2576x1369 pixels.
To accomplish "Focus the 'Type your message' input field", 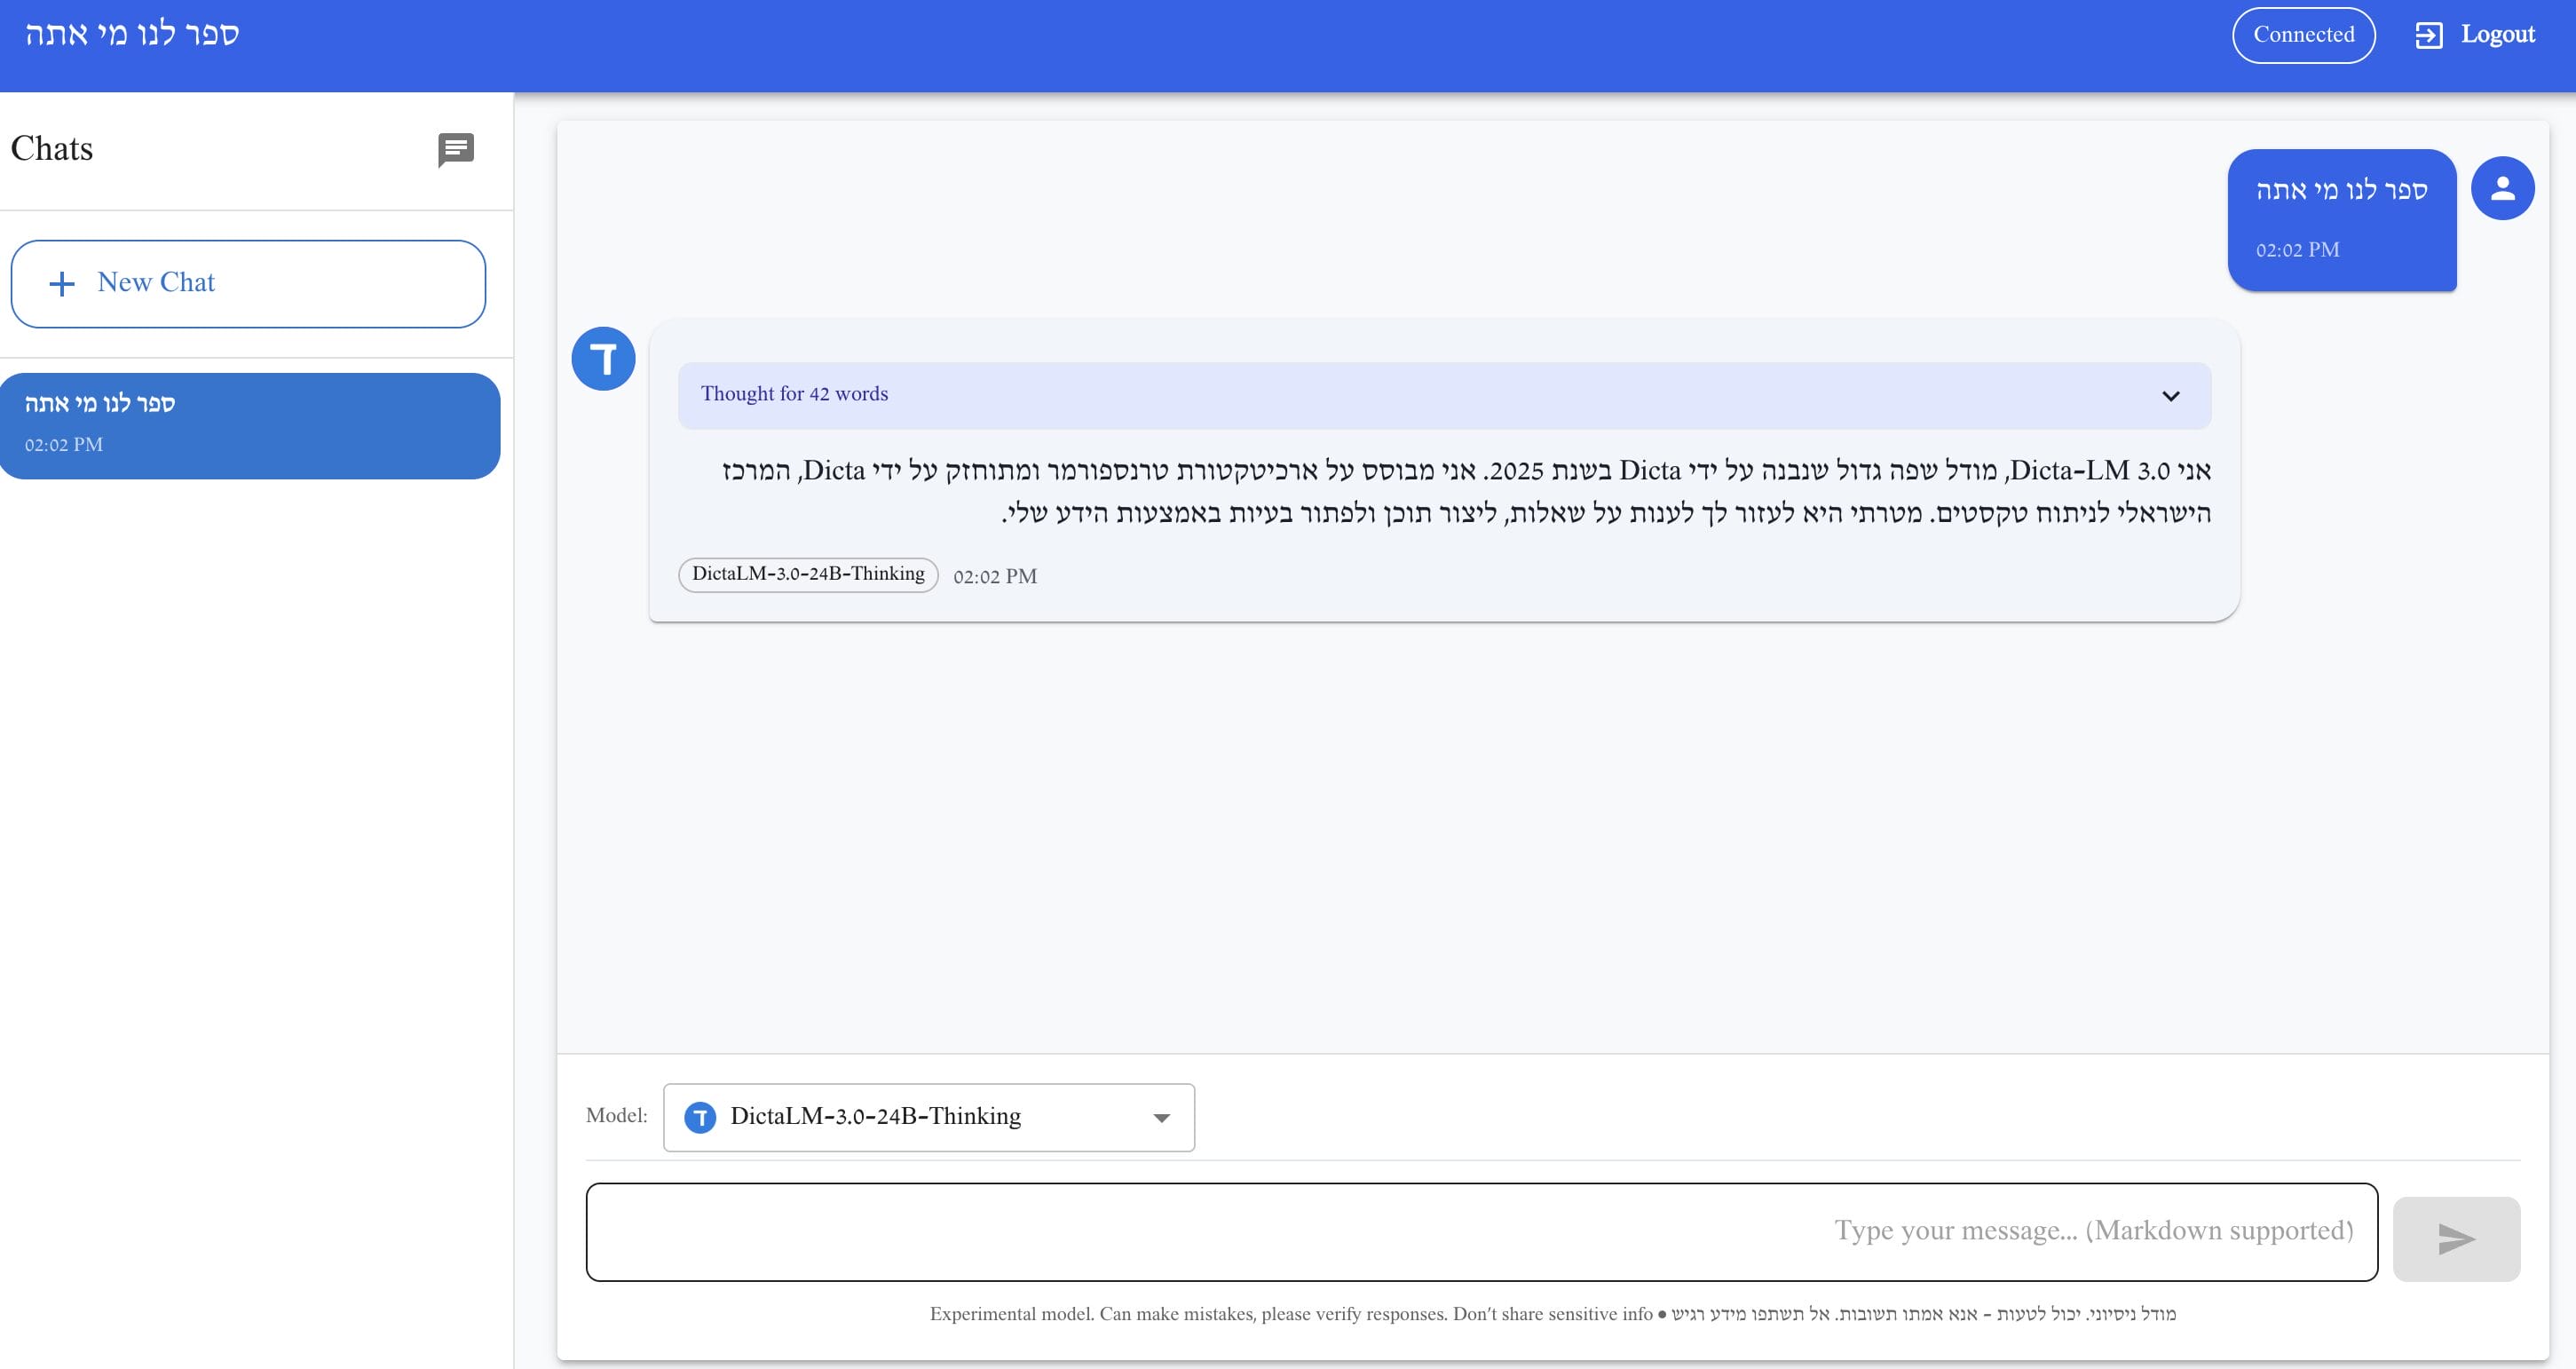I will (1480, 1231).
